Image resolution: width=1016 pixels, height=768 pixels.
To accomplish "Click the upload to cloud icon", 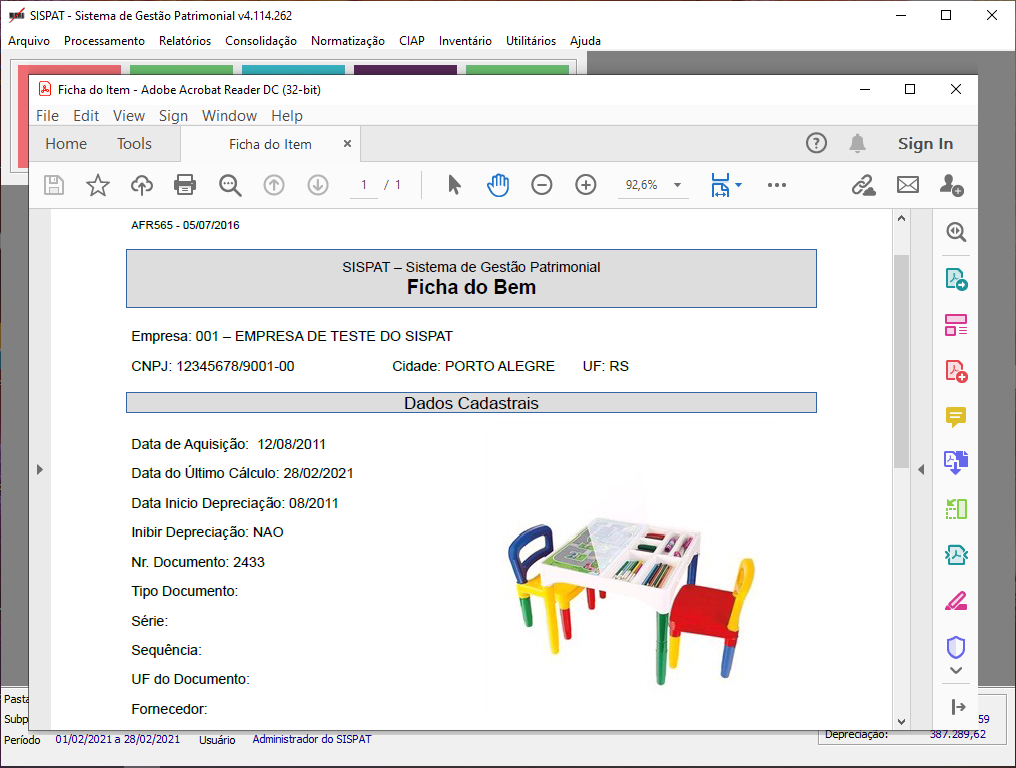I will coord(142,185).
